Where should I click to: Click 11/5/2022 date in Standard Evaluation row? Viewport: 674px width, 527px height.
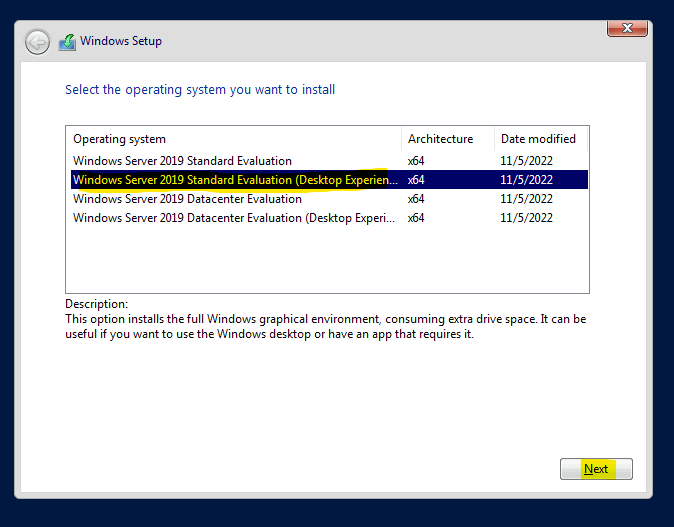tap(526, 161)
